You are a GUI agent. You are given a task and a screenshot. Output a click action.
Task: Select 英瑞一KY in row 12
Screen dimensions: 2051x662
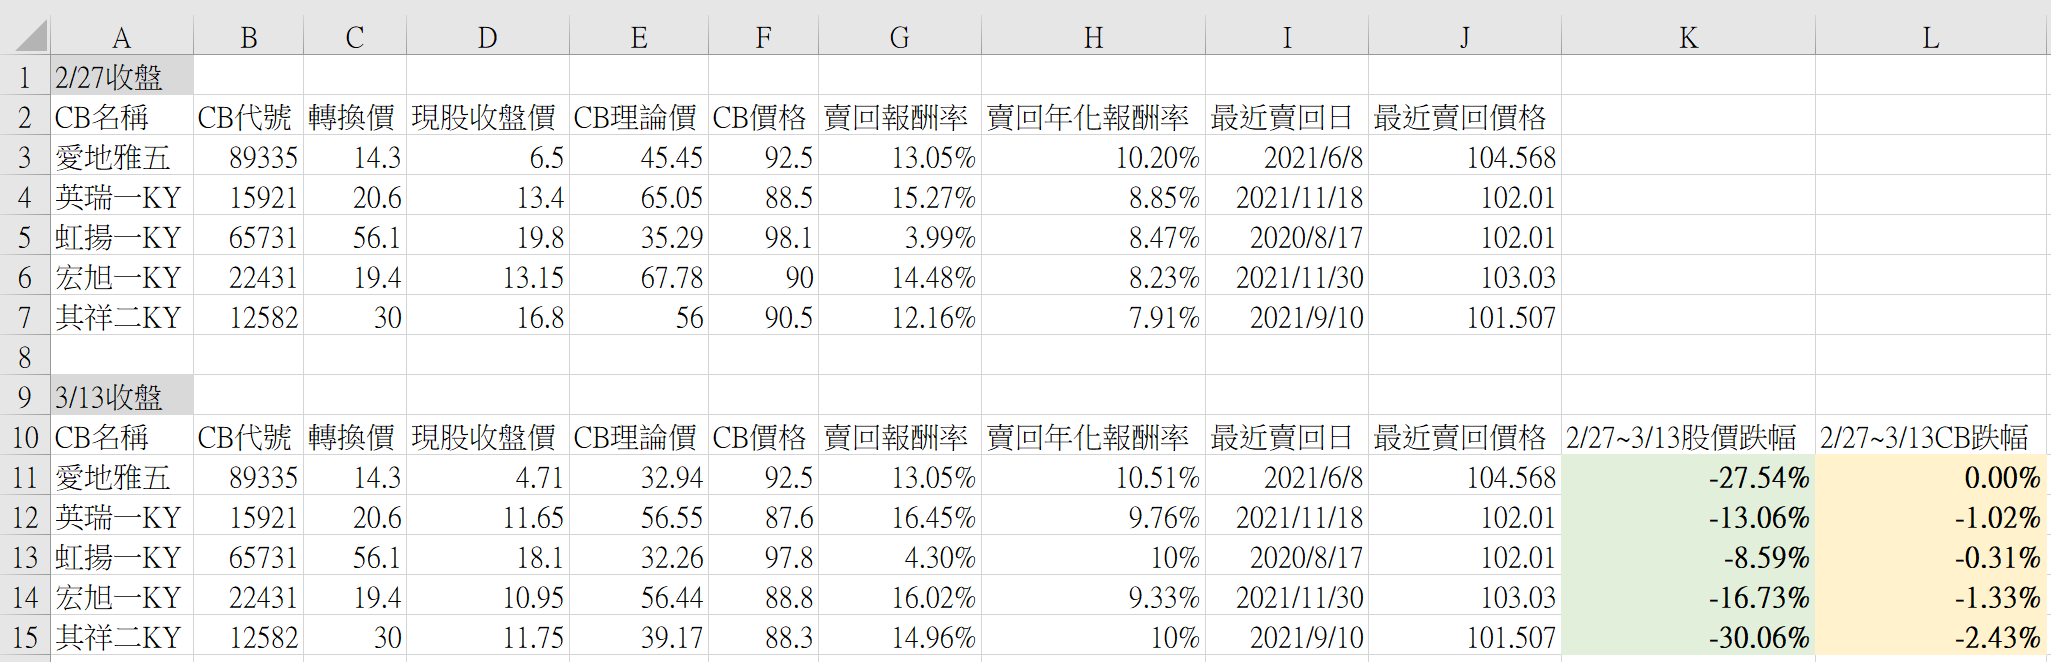tap(121, 517)
